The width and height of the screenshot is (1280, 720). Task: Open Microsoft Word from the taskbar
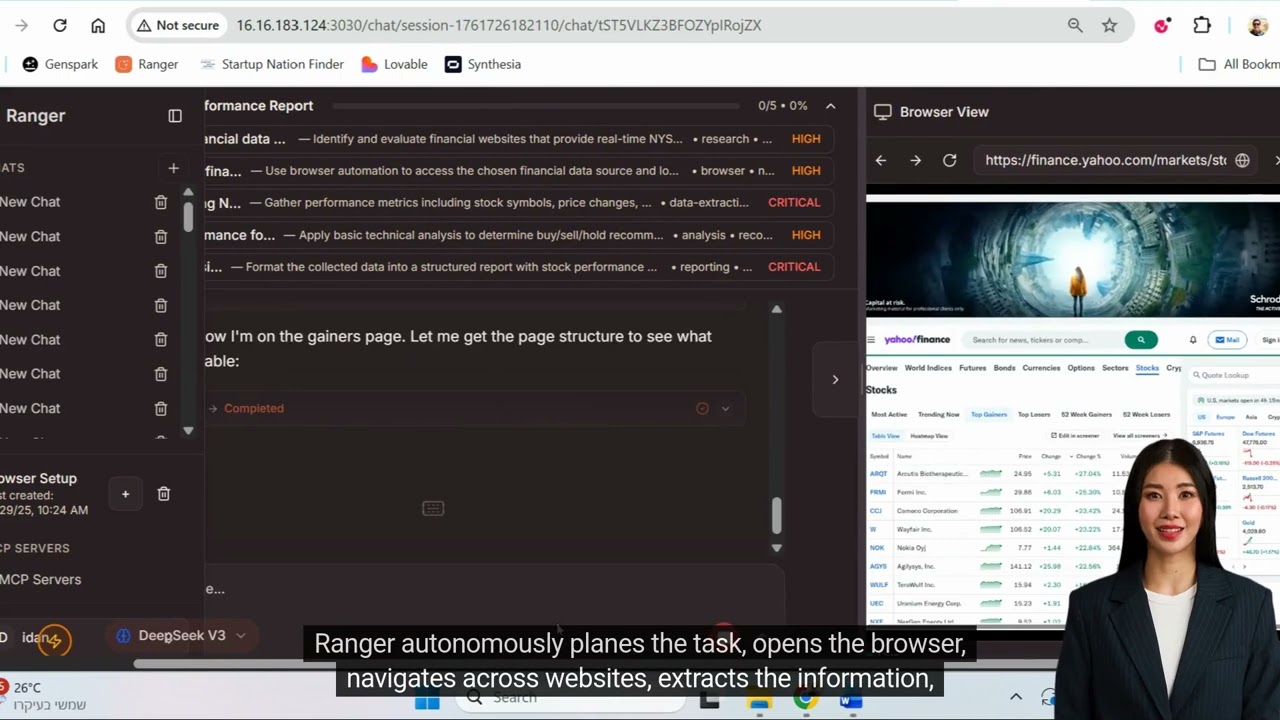pyautogui.click(x=851, y=700)
